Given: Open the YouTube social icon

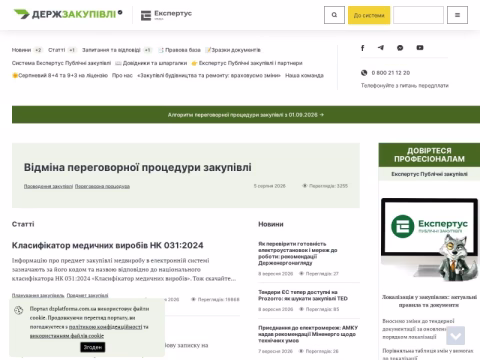Looking at the screenshot, I should pos(420,48).
